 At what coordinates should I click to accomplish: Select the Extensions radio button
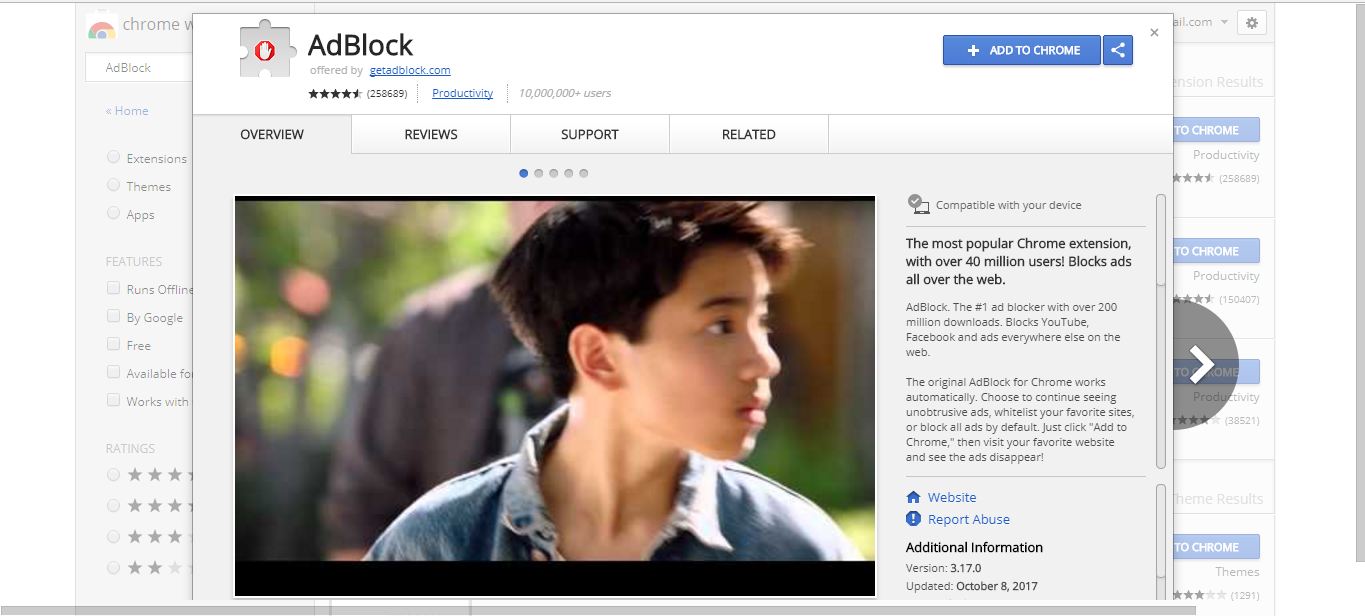coord(113,157)
